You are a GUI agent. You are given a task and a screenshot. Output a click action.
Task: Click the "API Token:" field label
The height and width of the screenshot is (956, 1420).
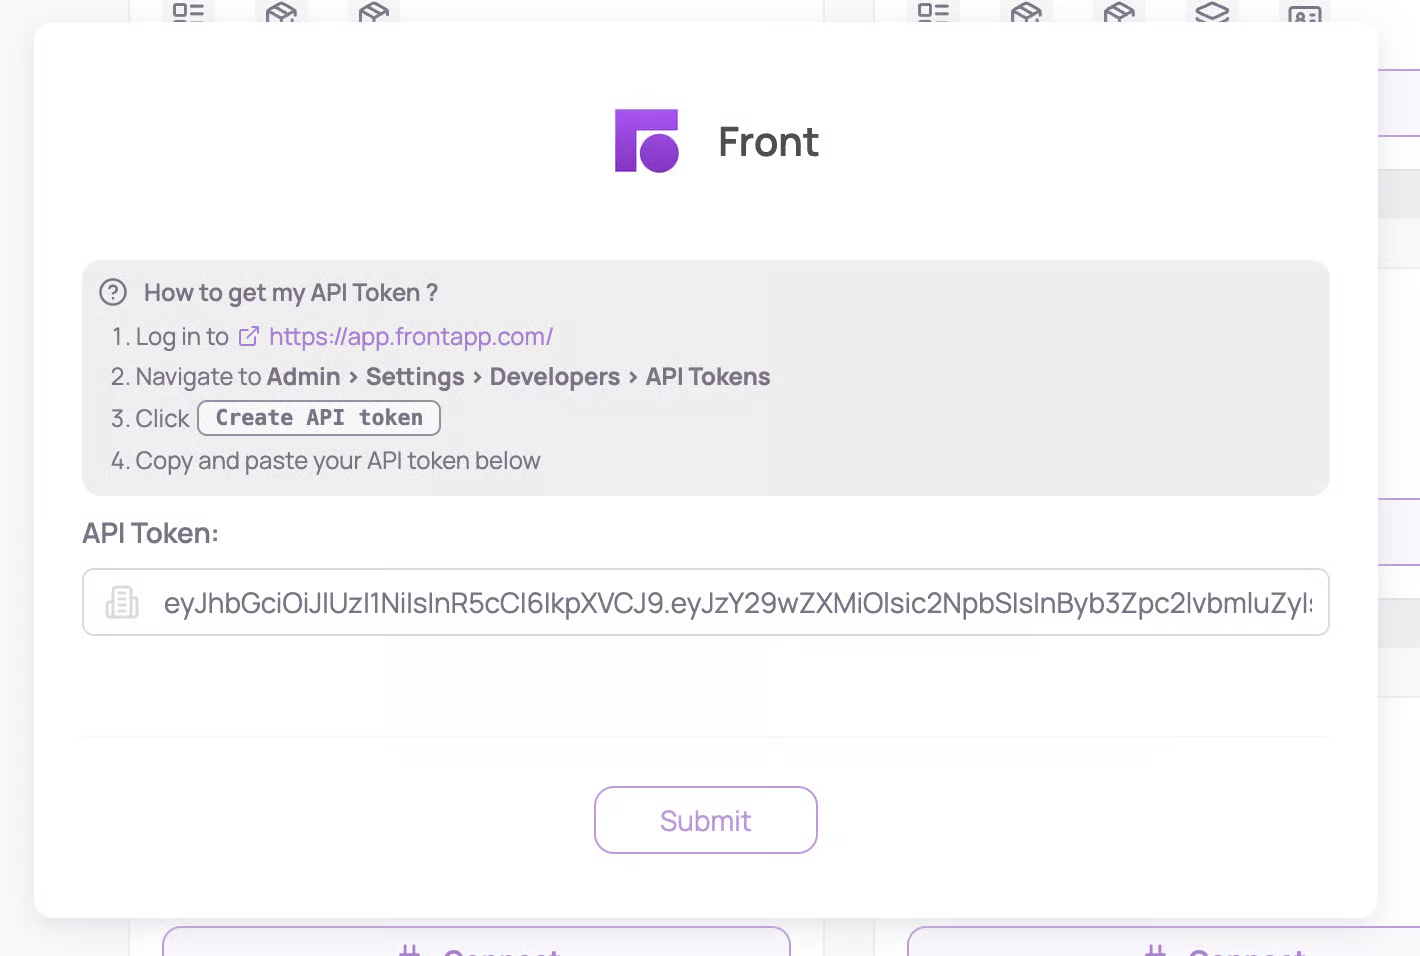coord(150,533)
